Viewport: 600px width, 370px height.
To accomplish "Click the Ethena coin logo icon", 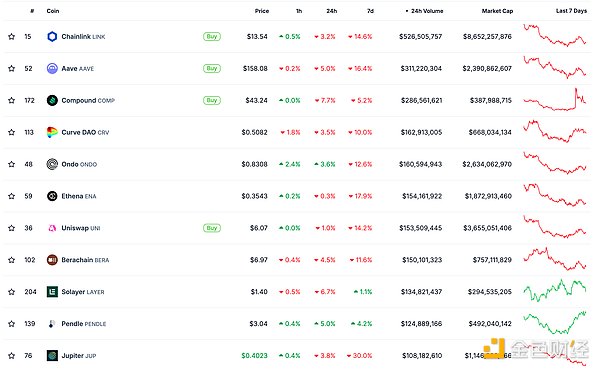I will click(52, 196).
